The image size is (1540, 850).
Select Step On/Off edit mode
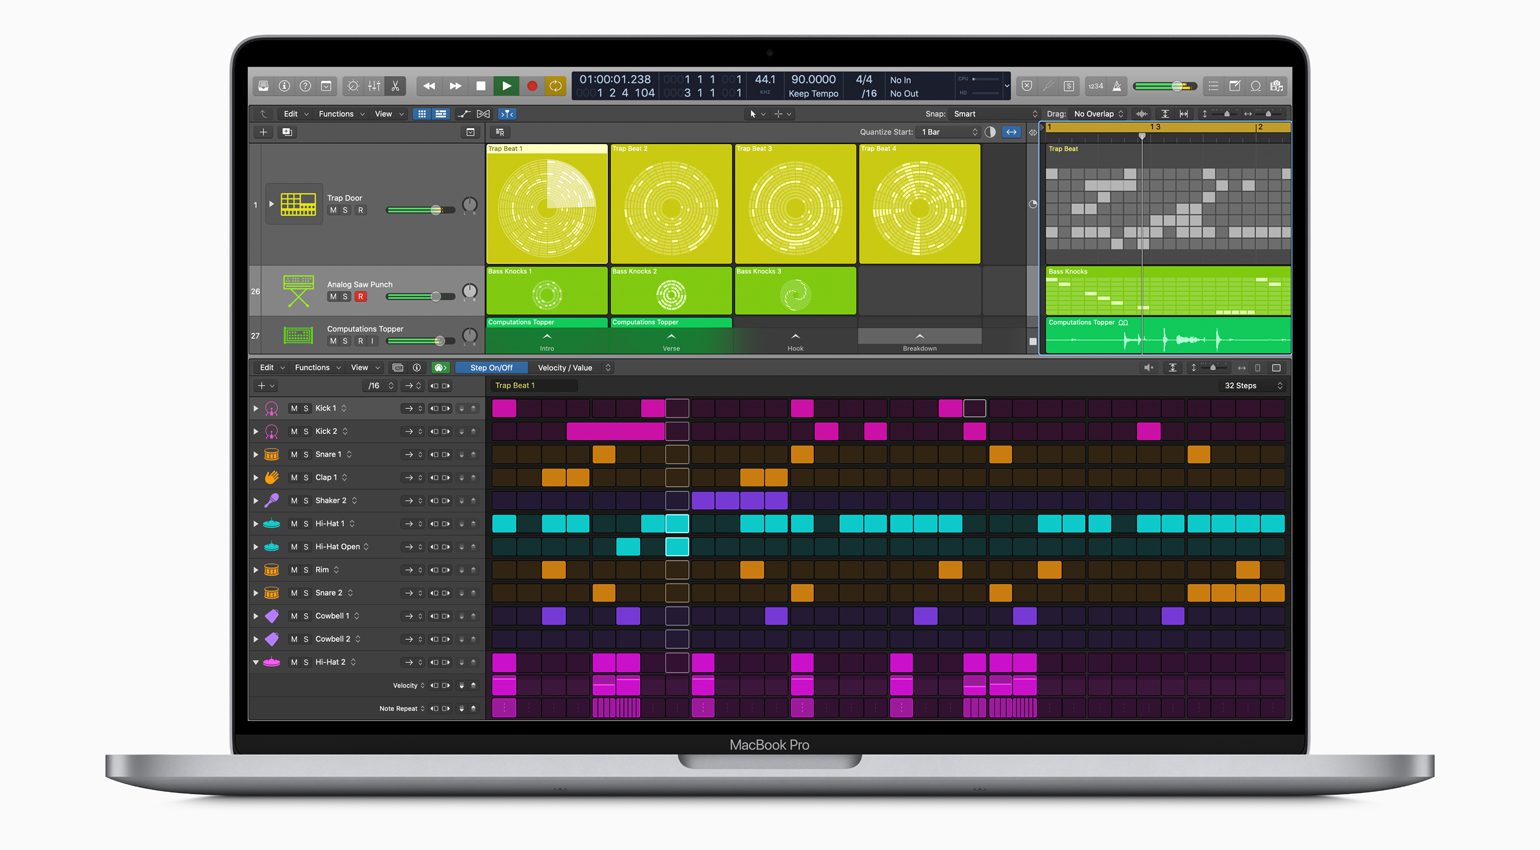(x=491, y=368)
